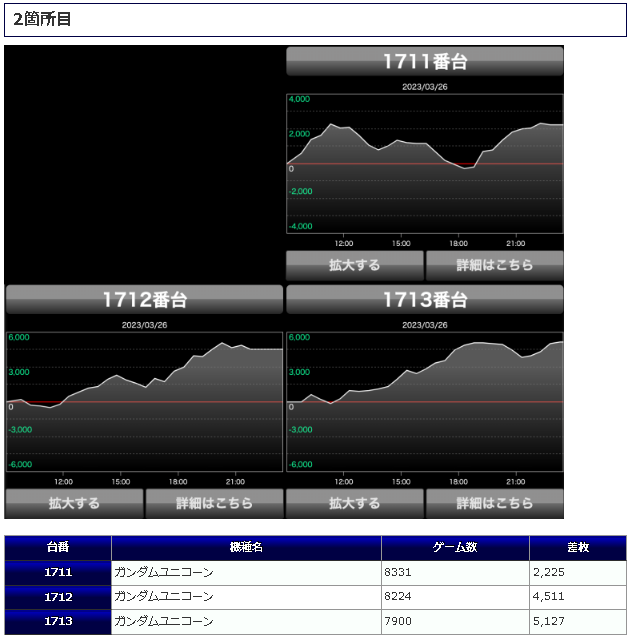Click date 2023/03/26 above 1713 graph

pos(425,325)
